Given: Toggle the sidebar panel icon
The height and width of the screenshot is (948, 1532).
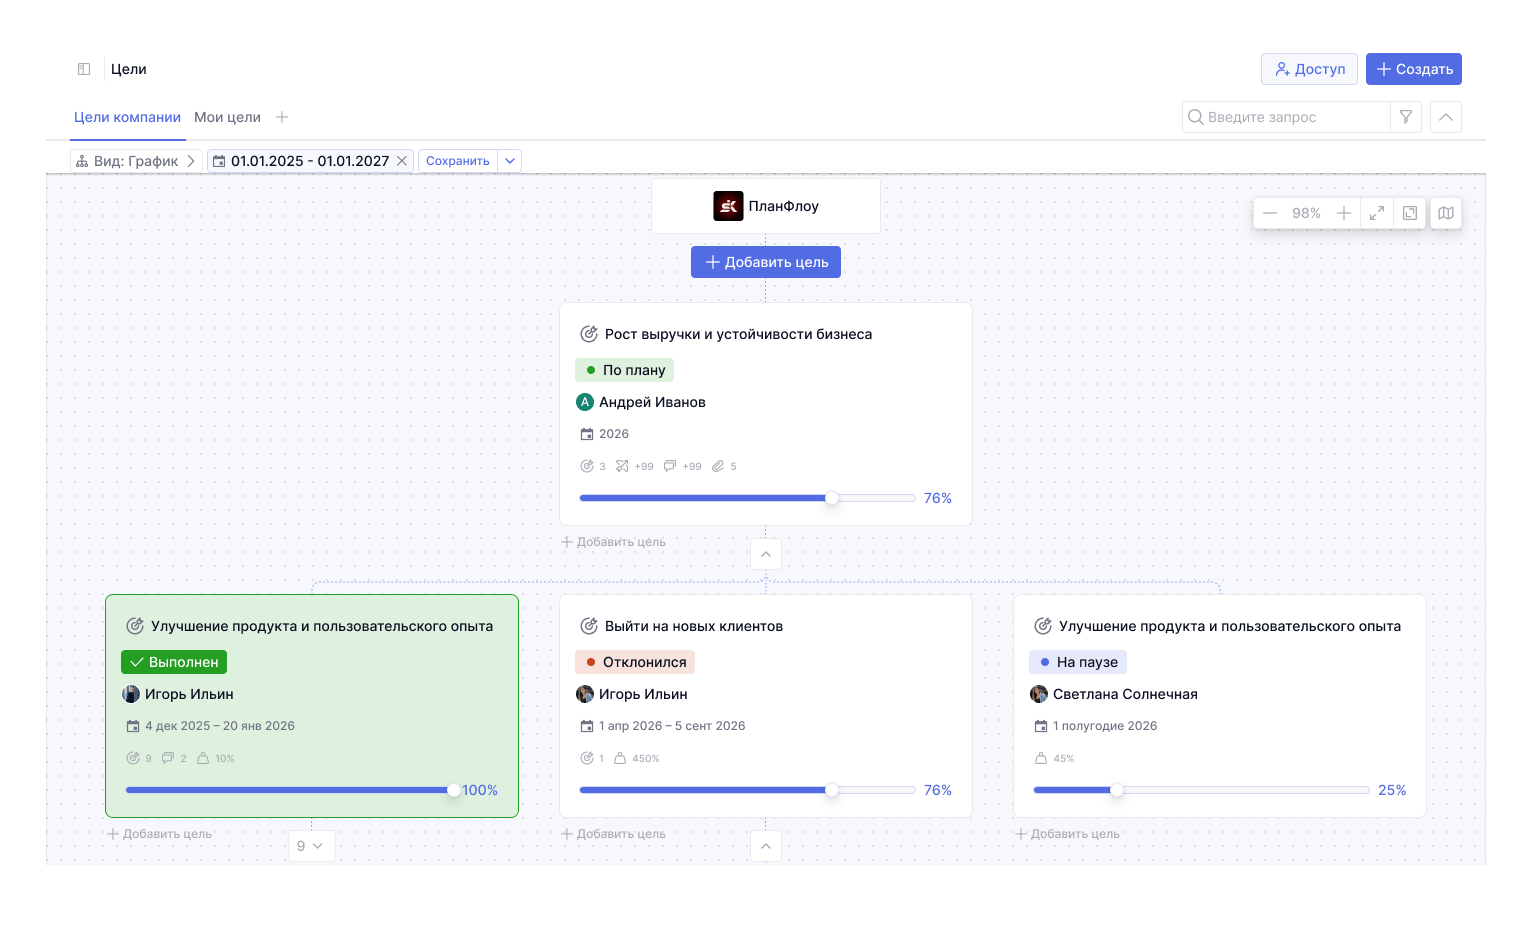Looking at the screenshot, I should coord(84,69).
